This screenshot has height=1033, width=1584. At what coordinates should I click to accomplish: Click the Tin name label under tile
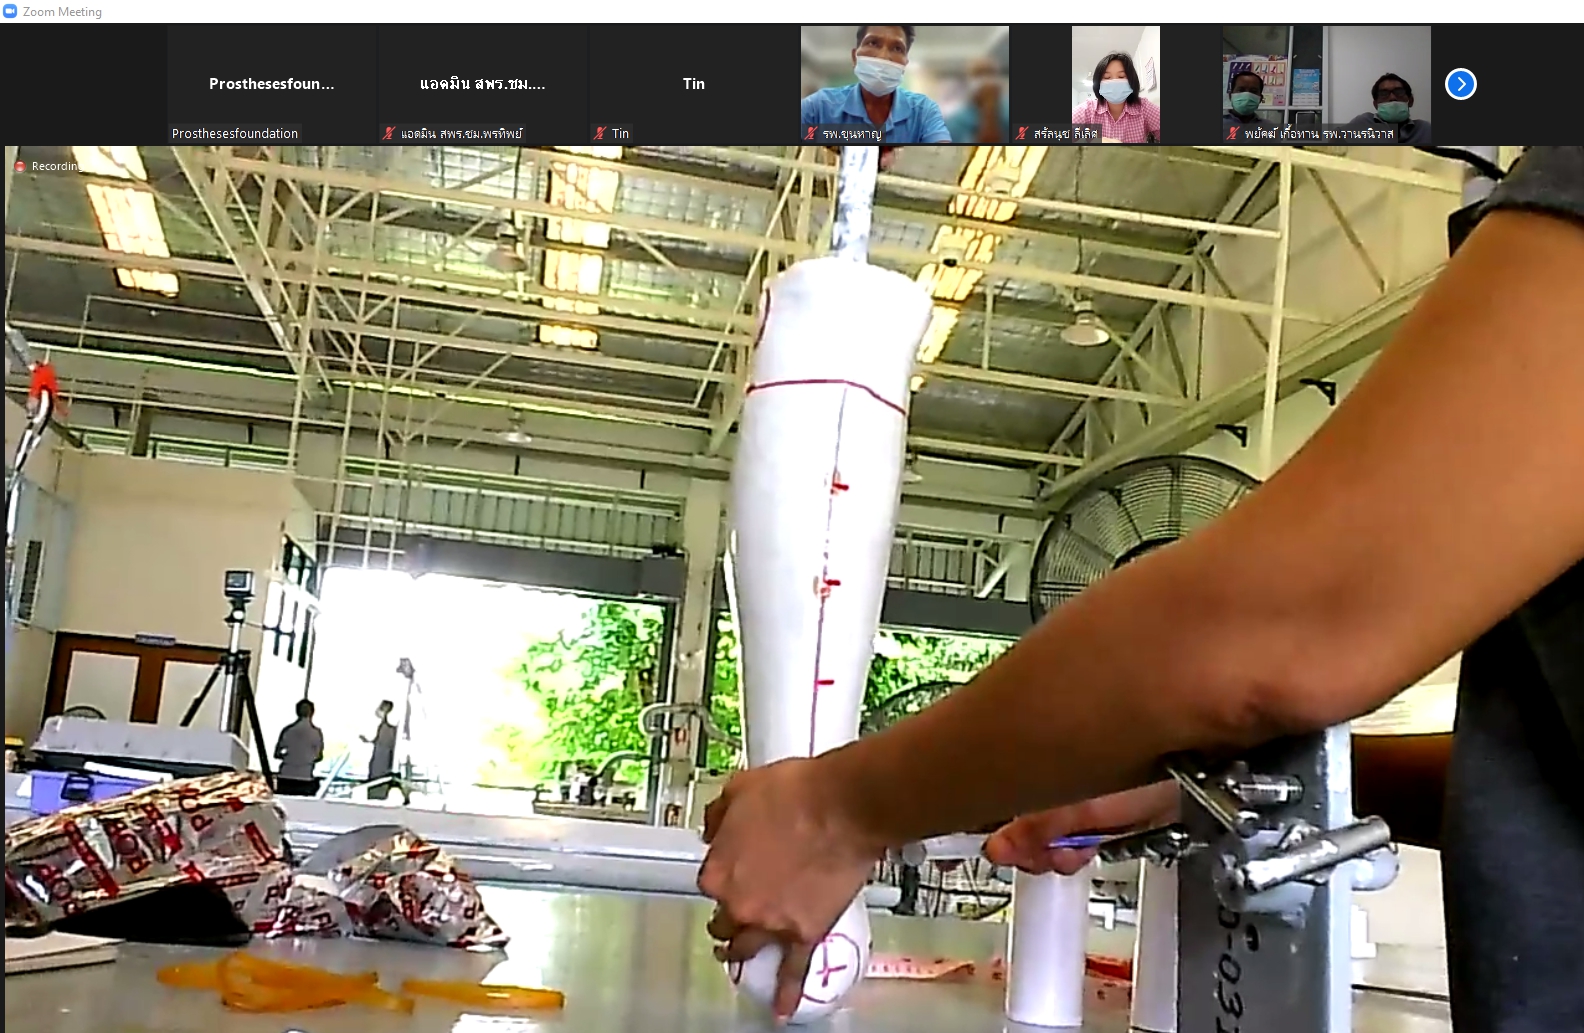click(620, 133)
